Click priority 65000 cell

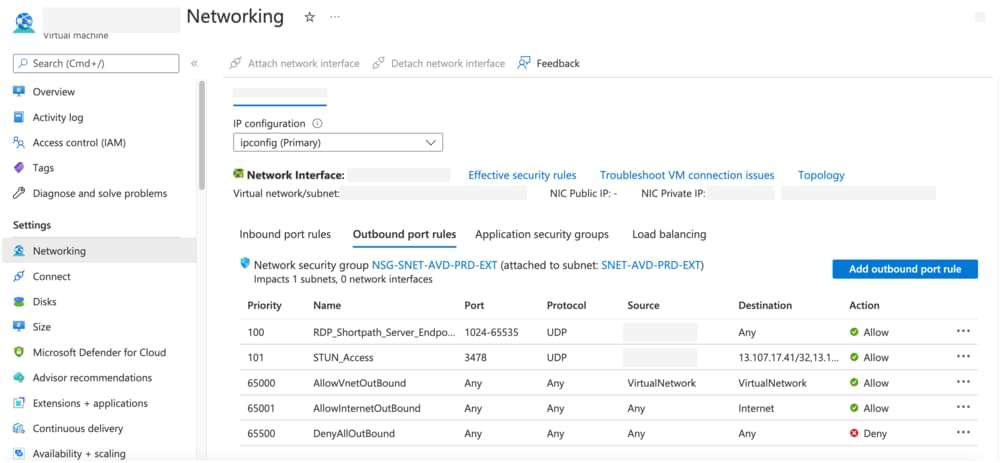pos(261,383)
